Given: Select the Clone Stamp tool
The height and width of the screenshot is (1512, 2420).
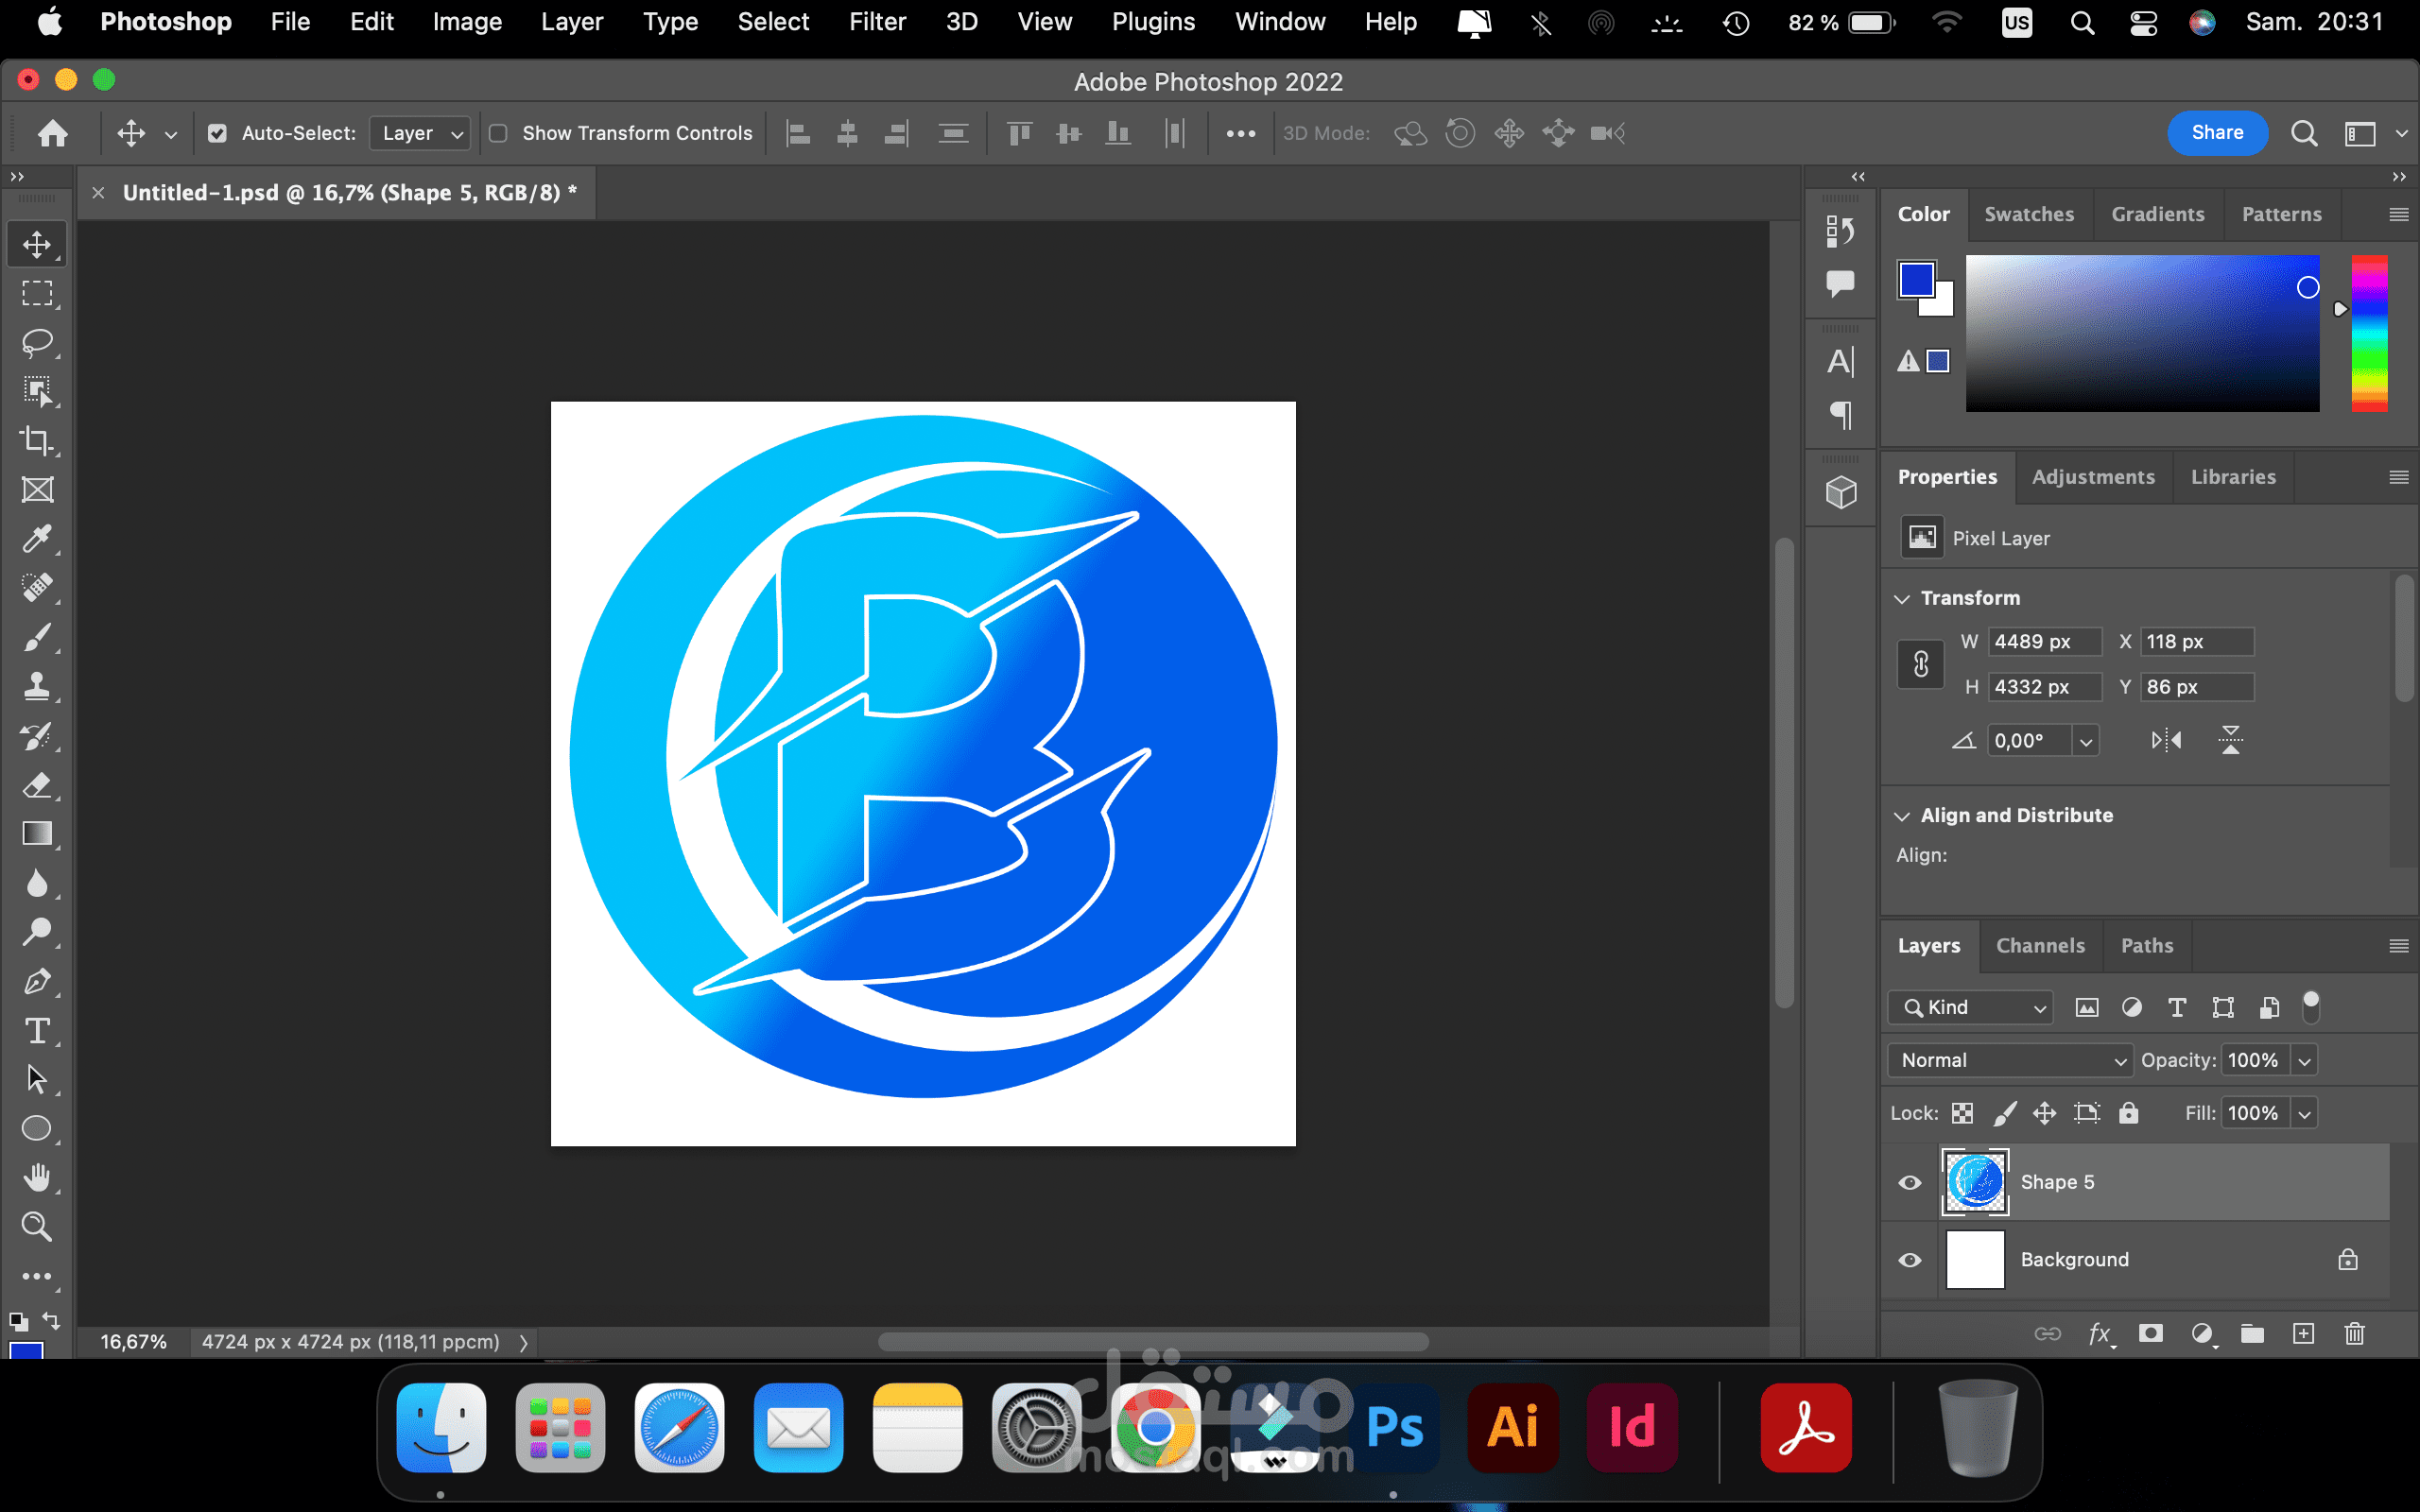Looking at the screenshot, I should tap(37, 686).
